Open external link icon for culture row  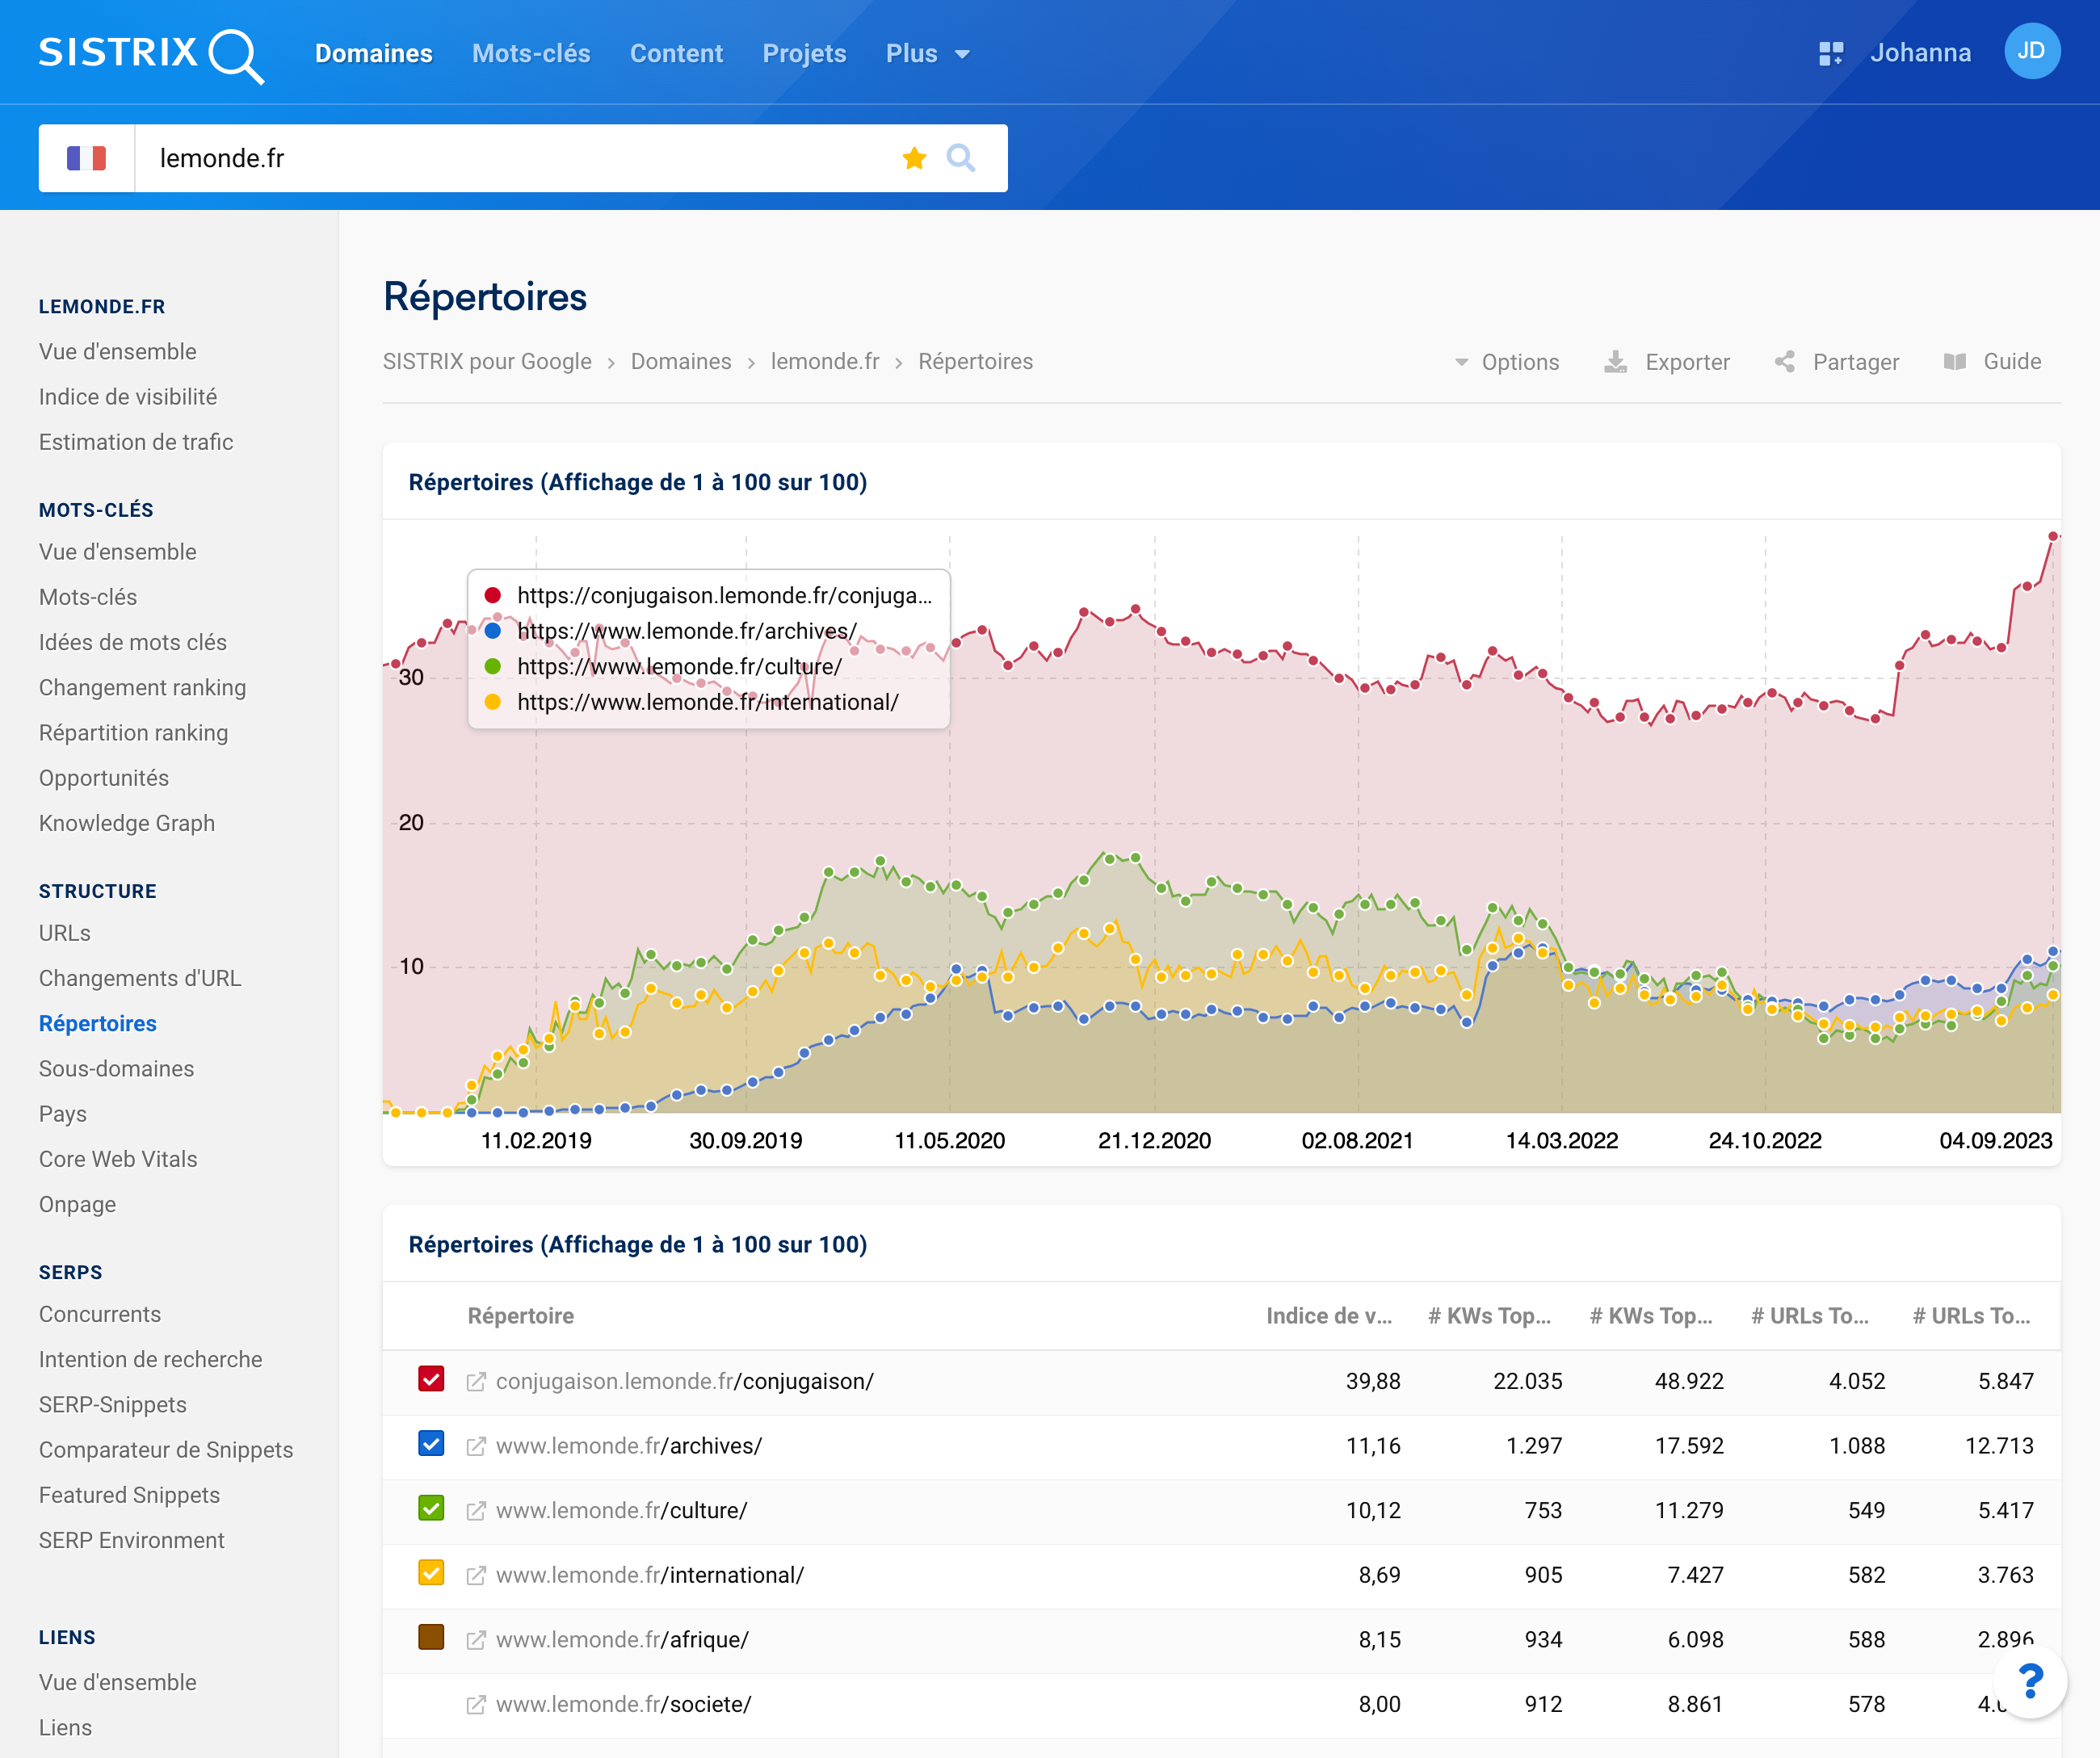coord(476,1511)
